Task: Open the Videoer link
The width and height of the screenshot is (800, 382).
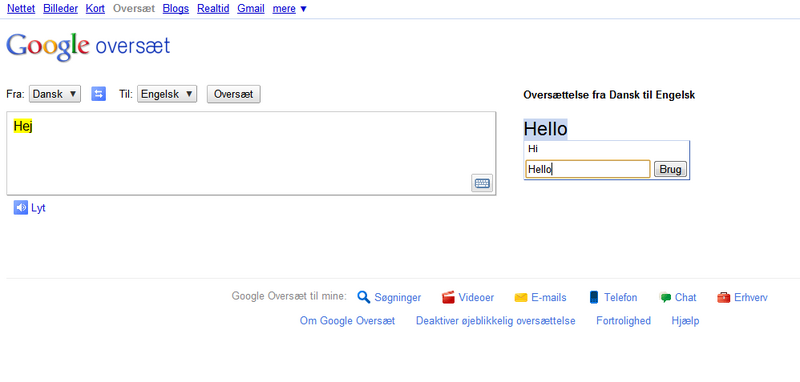Action: (x=476, y=297)
